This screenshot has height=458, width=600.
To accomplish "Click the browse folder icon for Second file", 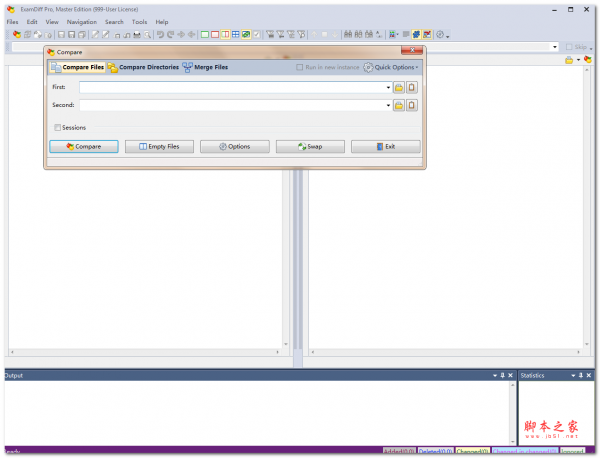I will coord(398,105).
